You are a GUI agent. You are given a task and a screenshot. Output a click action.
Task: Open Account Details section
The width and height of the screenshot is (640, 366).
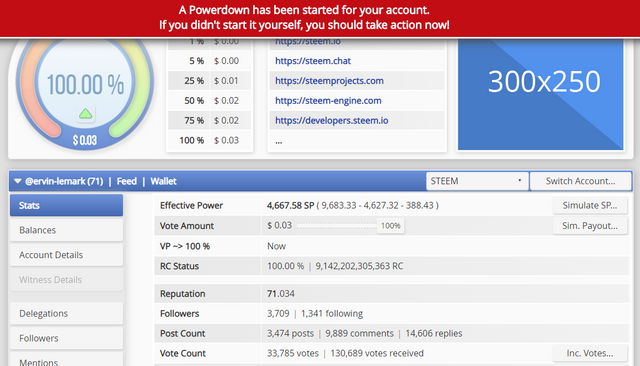67,255
